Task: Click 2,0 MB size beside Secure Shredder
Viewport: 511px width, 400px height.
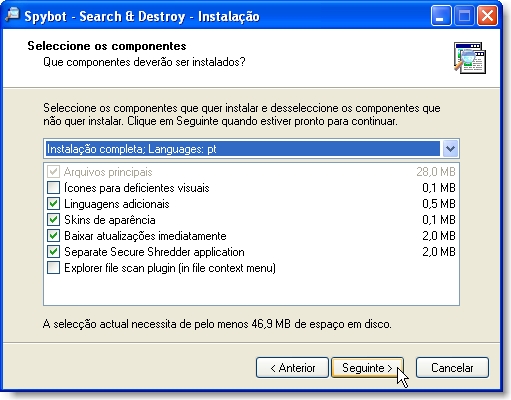Action: coord(439,252)
